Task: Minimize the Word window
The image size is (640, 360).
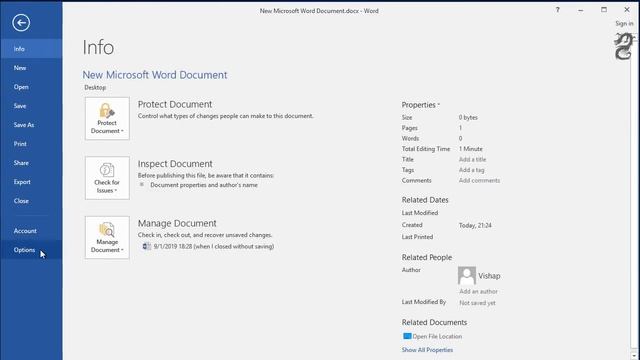Action: coord(580,10)
